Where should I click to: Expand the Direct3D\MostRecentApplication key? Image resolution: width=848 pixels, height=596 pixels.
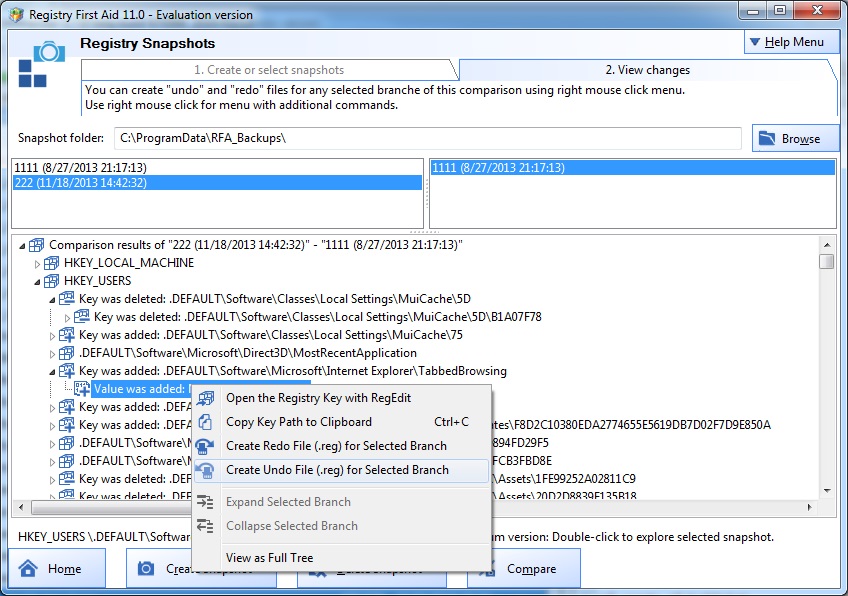[x=52, y=354]
